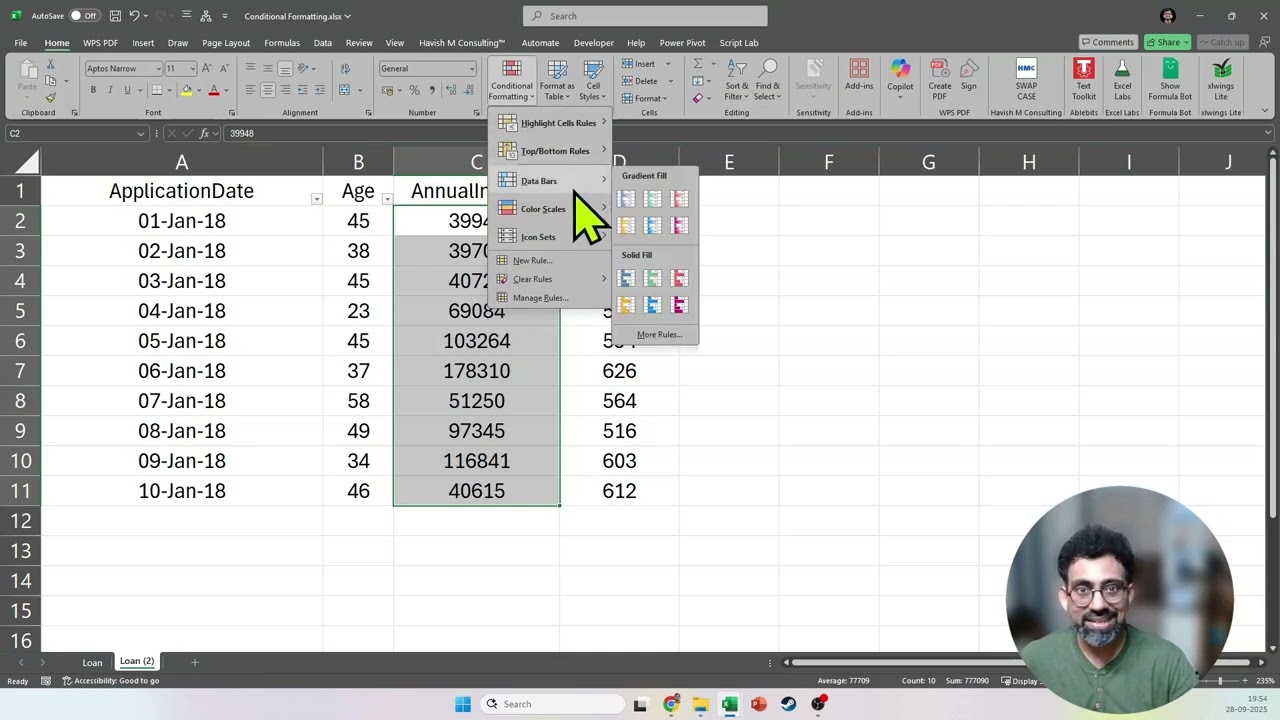
Task: Set align left
Action: click(x=250, y=90)
